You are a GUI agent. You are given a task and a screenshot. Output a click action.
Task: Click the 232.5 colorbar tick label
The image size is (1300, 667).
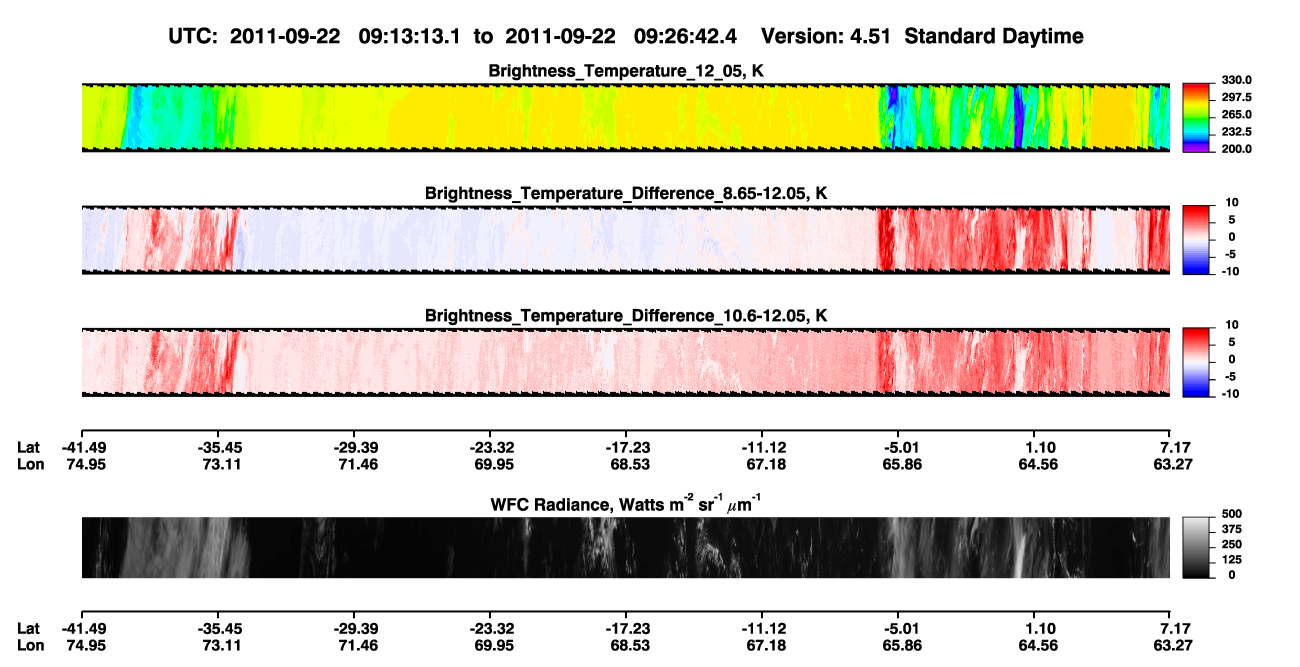pos(1237,132)
